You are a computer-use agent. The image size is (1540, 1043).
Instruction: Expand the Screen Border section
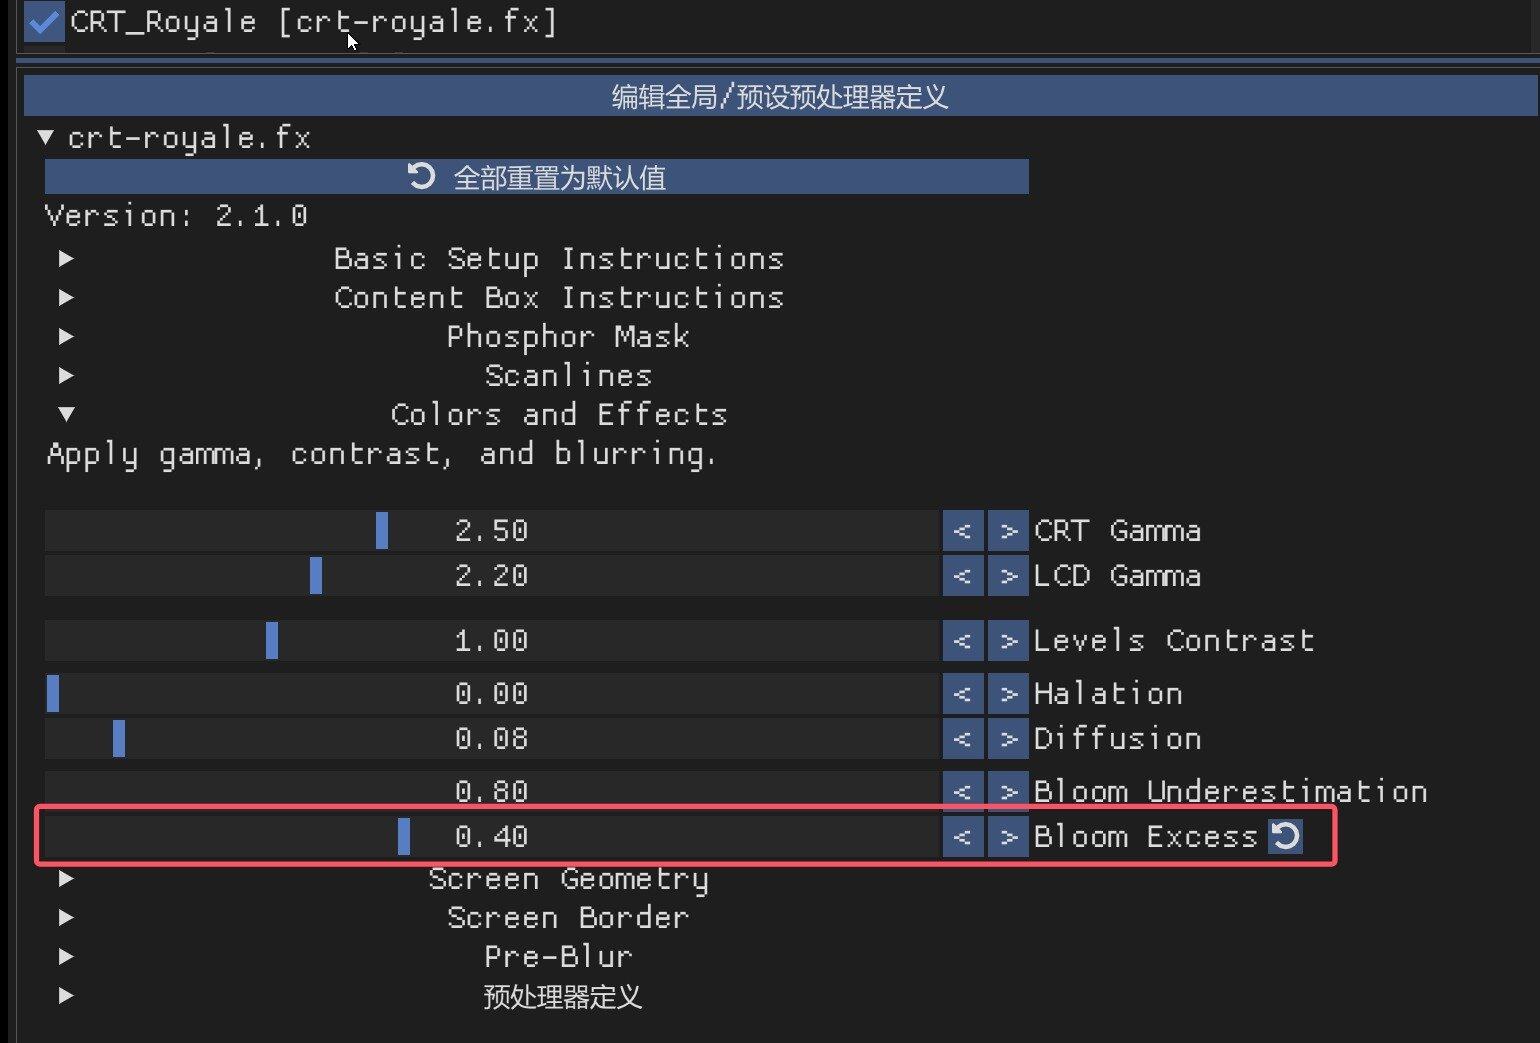click(x=66, y=918)
